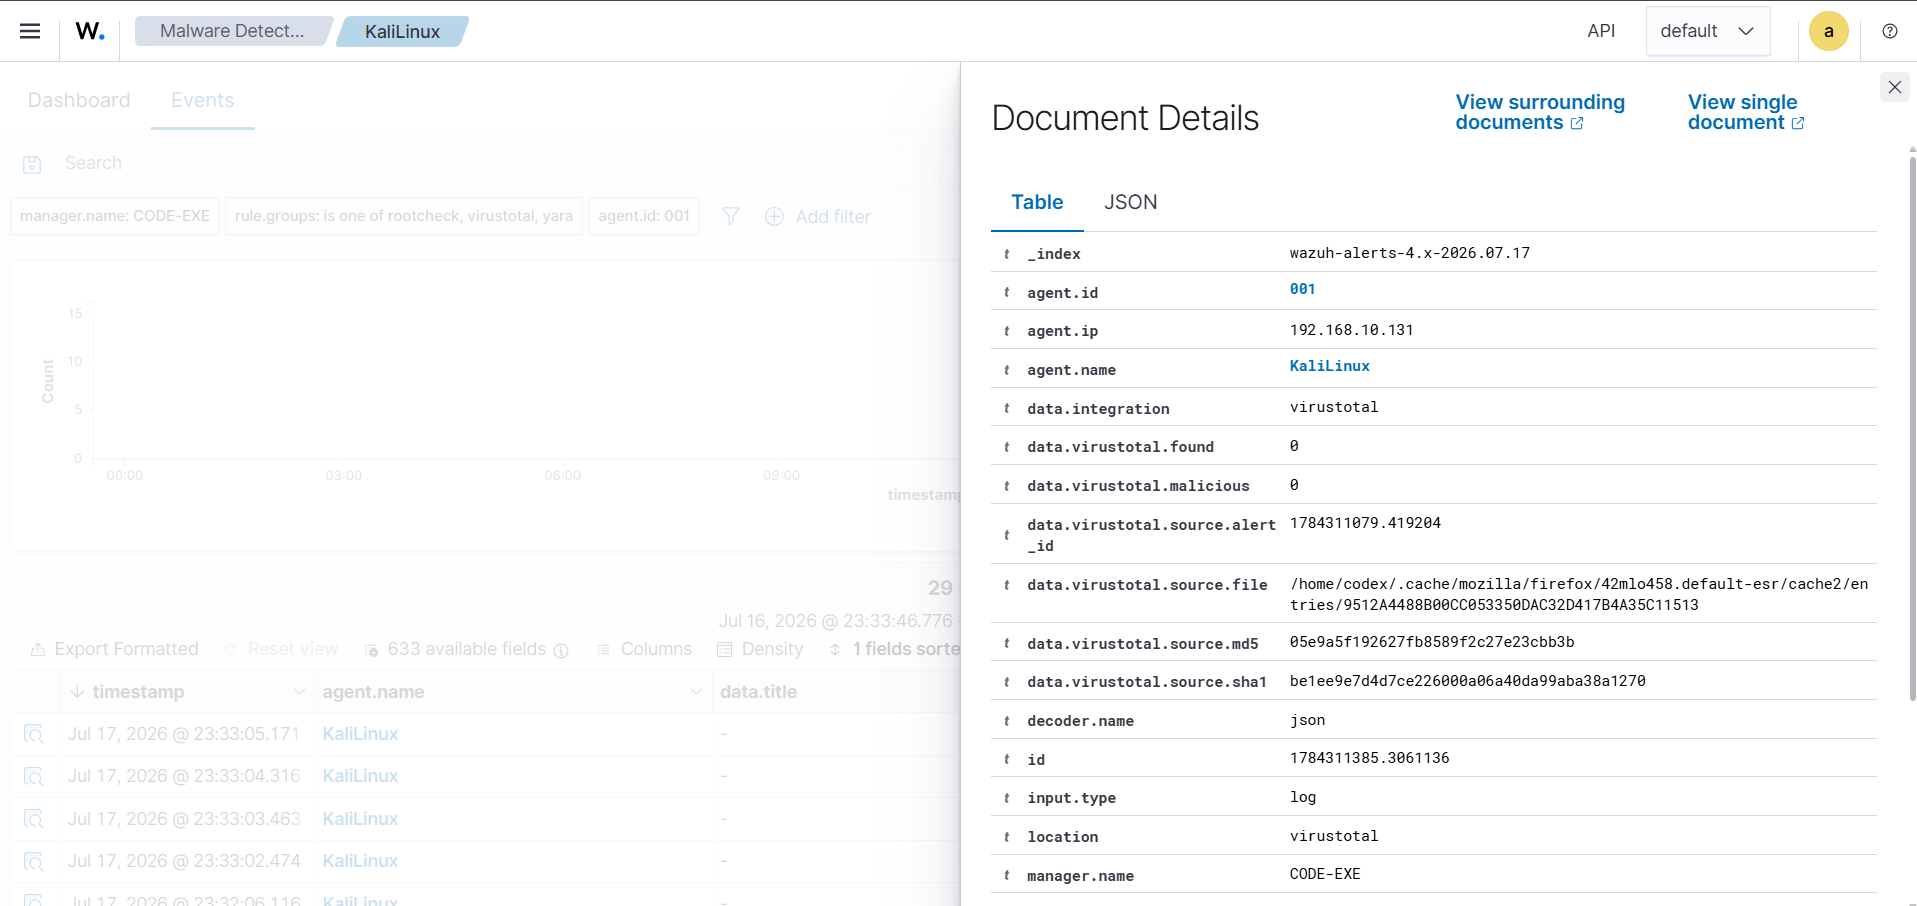Click the manager.name field type icon
This screenshot has width=1917, height=906.
click(1006, 876)
